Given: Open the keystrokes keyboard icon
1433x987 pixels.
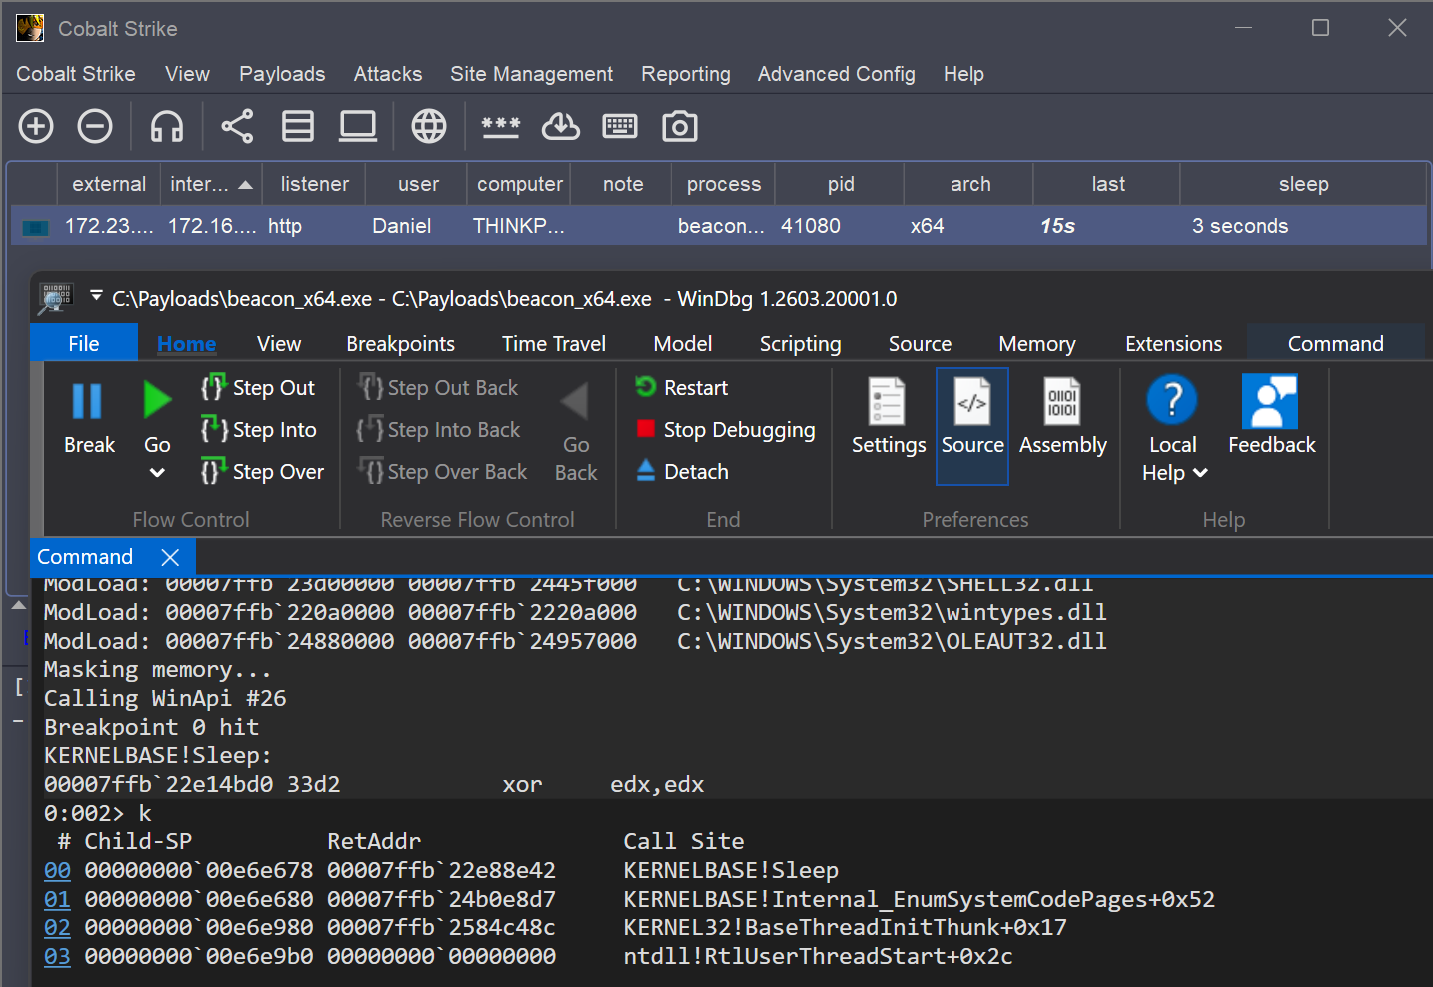Looking at the screenshot, I should coord(620,127).
